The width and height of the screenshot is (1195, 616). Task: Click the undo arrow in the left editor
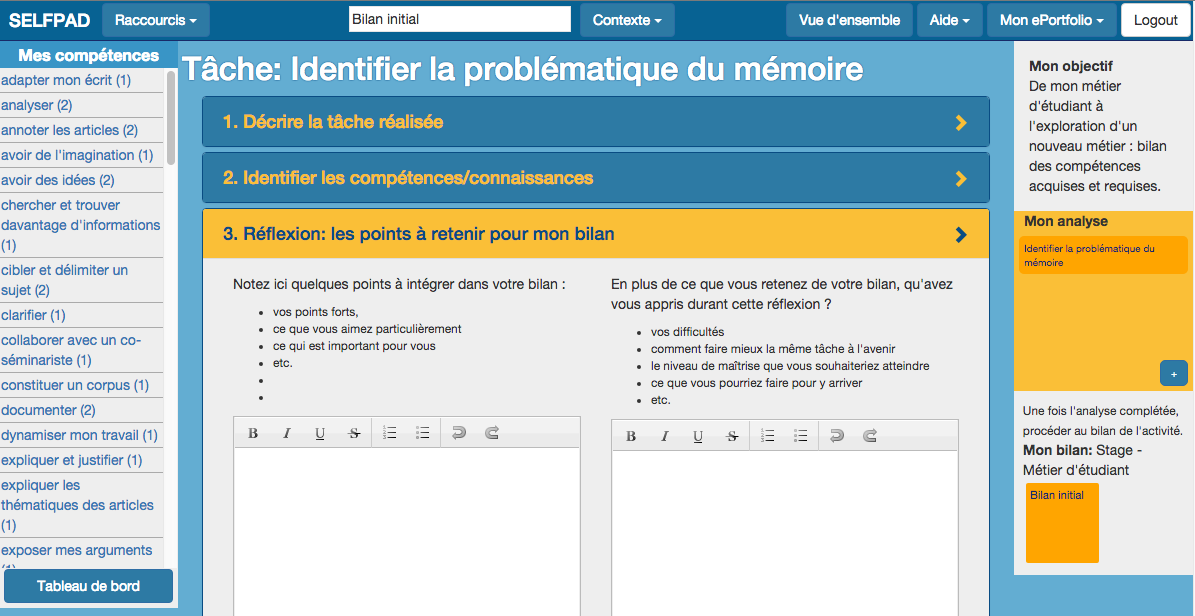click(x=459, y=433)
